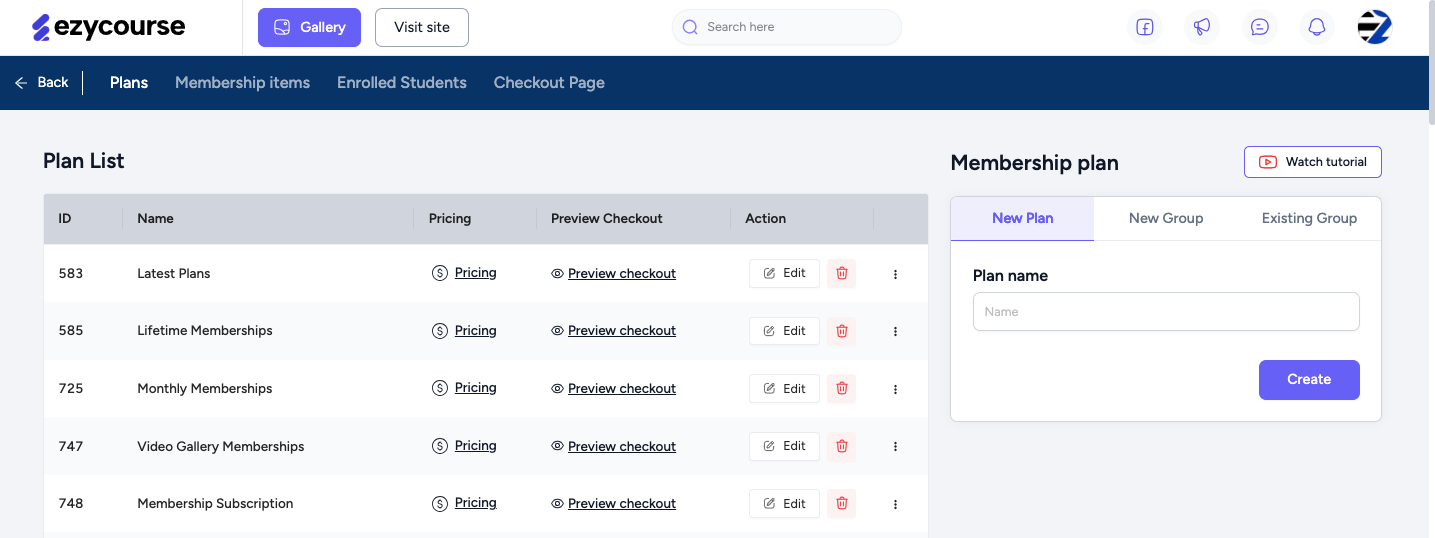Preview checkout for Monthly Memberships
1435x538 pixels.
621,388
